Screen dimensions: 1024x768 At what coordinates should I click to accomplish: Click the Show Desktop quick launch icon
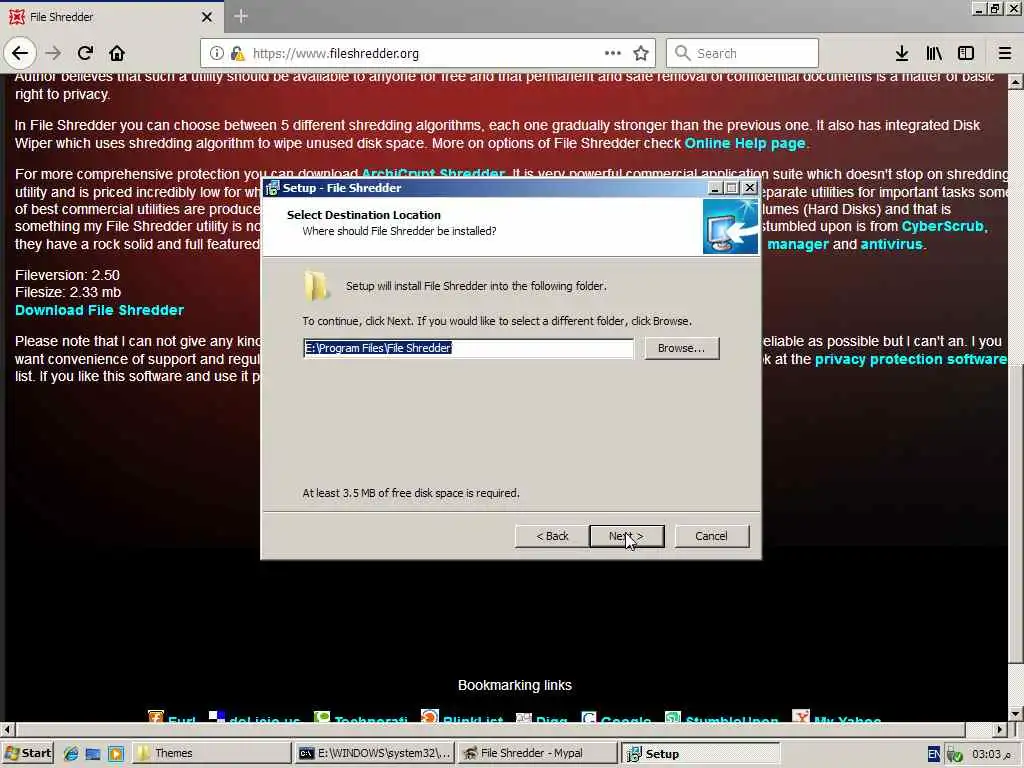(x=93, y=754)
